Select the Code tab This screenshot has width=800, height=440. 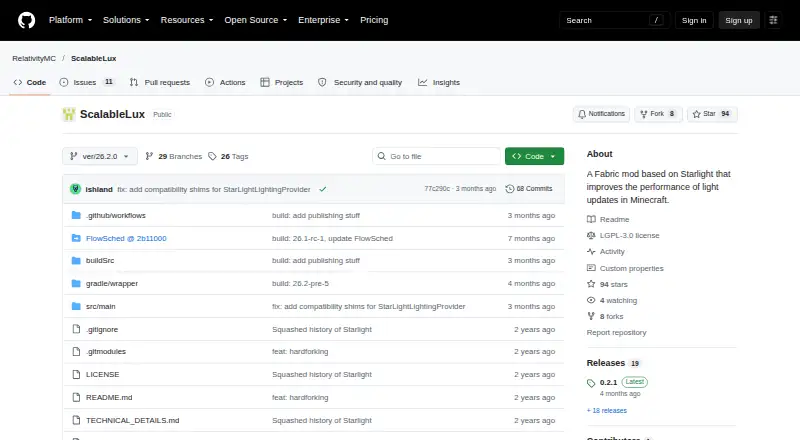click(x=30, y=82)
